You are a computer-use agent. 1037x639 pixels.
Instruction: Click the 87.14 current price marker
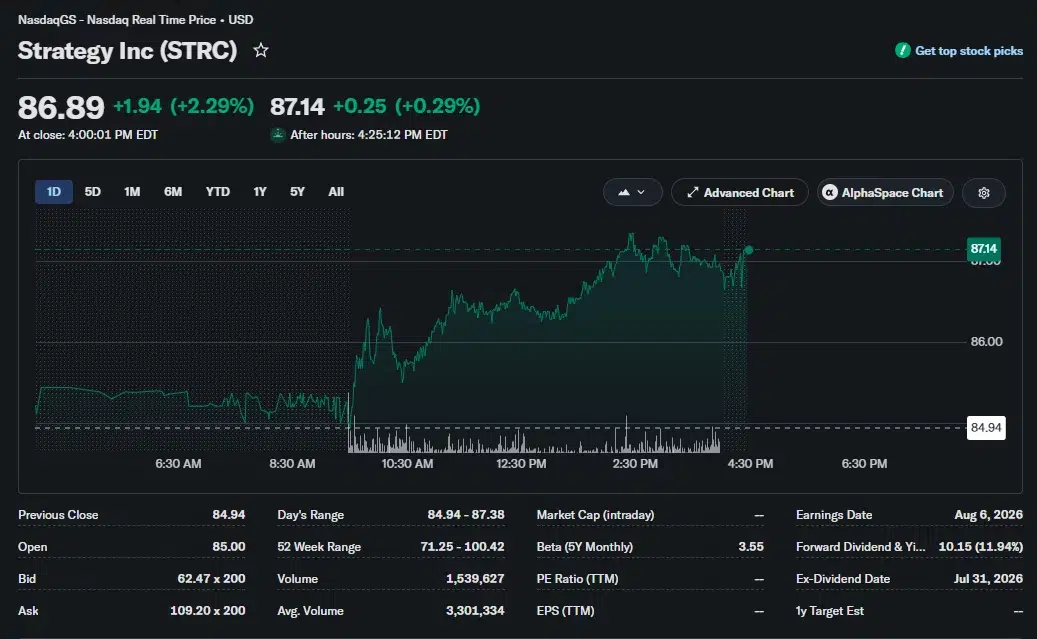coord(983,249)
